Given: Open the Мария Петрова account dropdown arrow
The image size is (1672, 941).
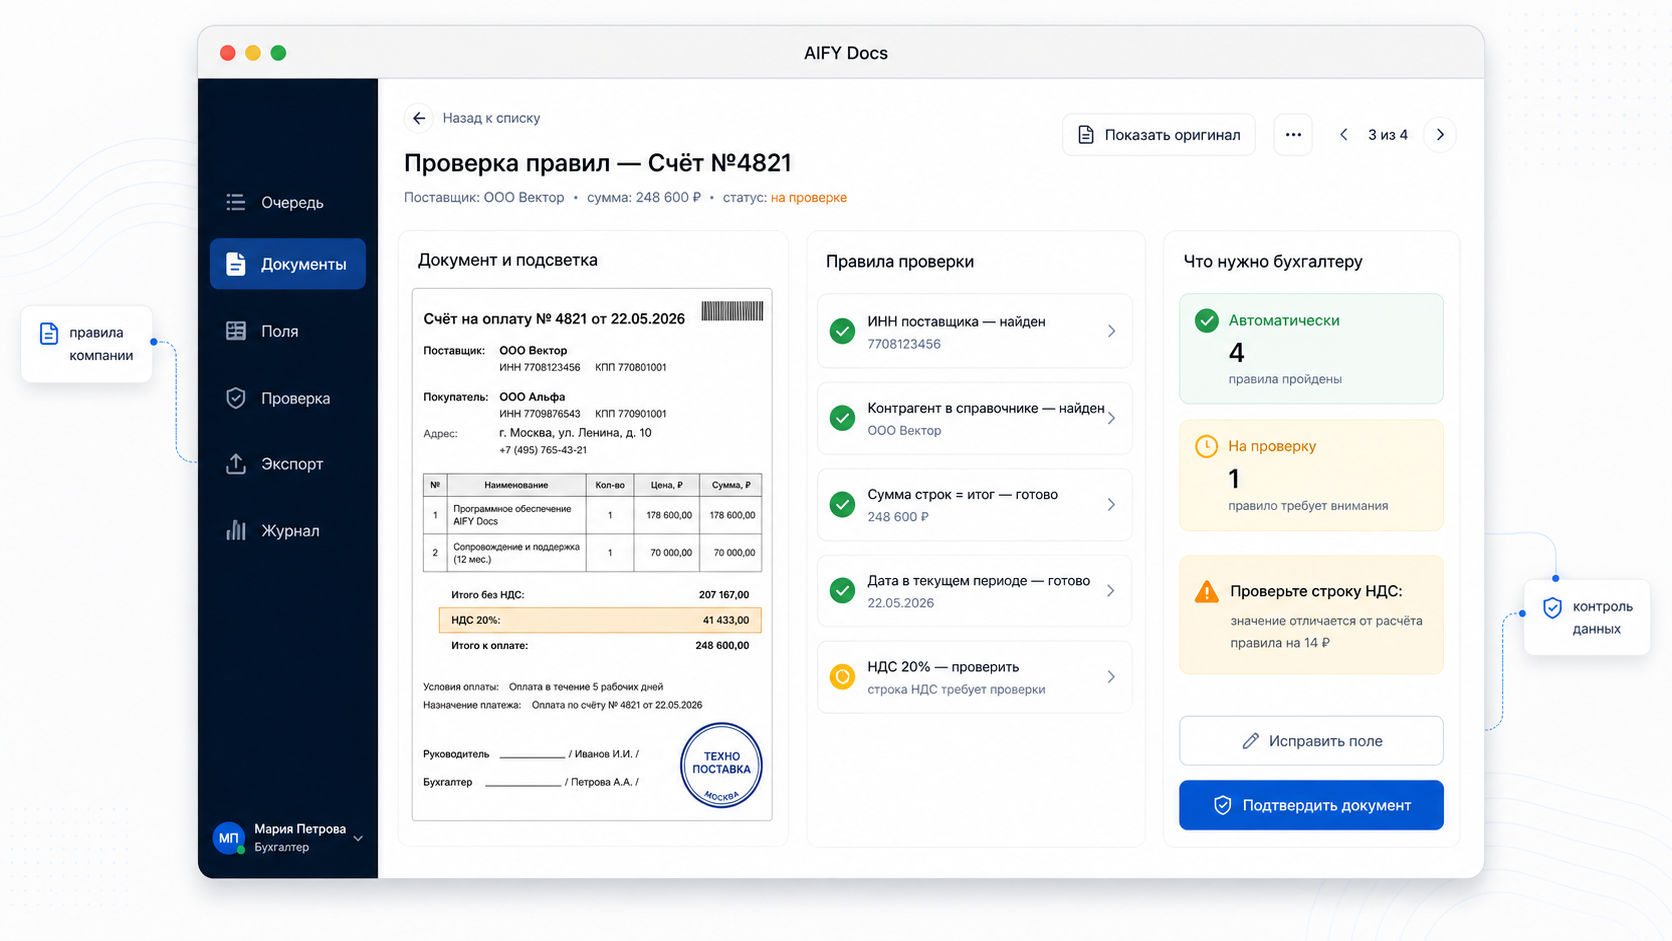Looking at the screenshot, I should pos(358,838).
